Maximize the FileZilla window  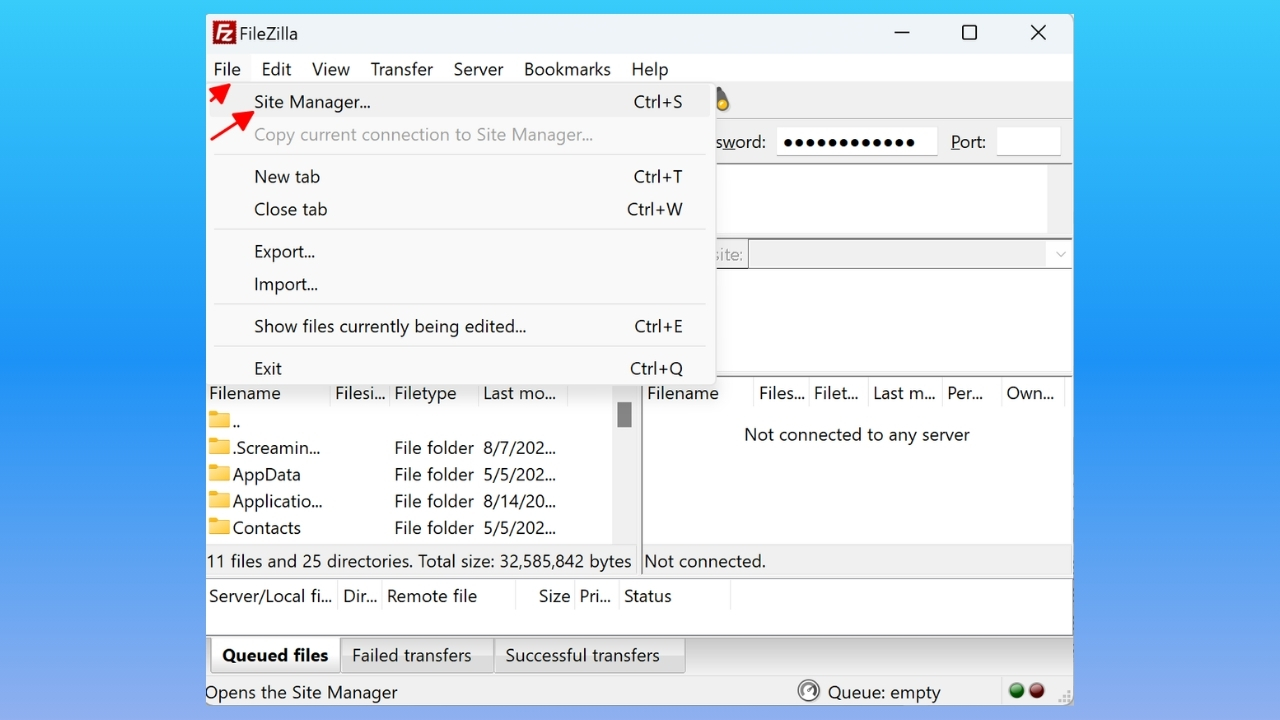(969, 33)
